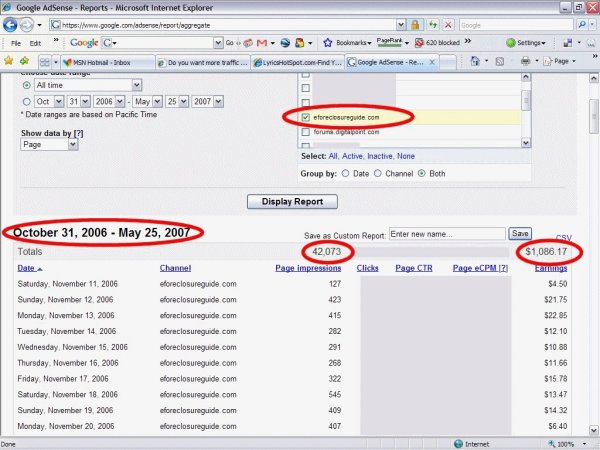Screen dimensions: 600x450
Task: Open the news icon beside Go button
Action: [x=248, y=43]
